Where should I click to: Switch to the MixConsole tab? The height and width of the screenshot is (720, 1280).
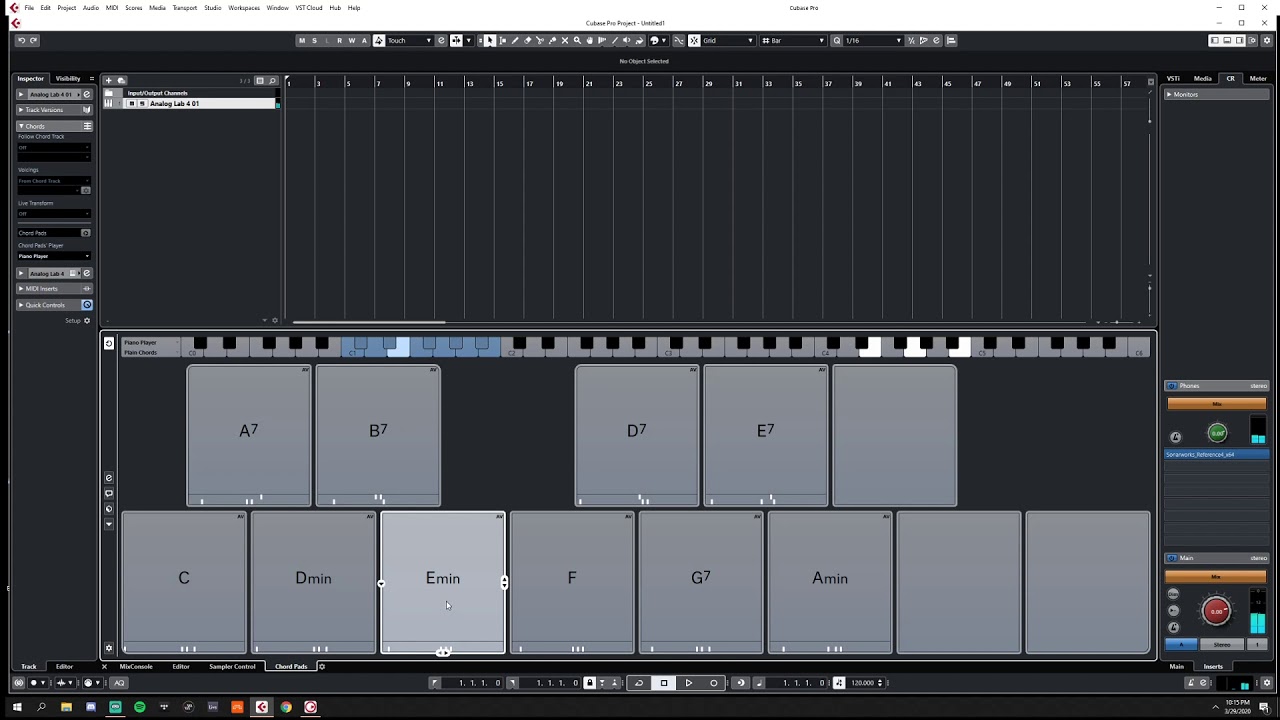pyautogui.click(x=136, y=666)
